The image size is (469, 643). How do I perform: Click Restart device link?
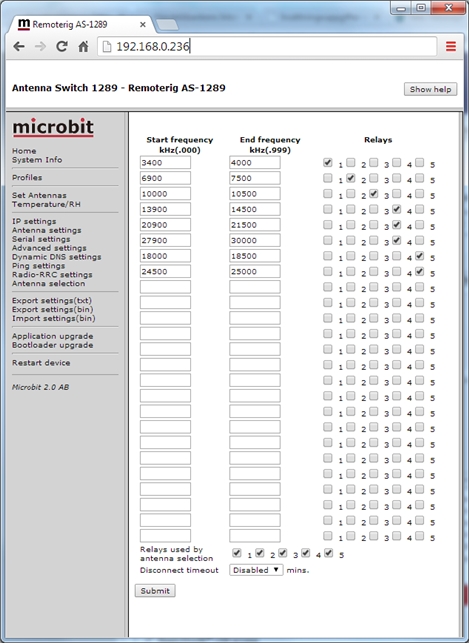click(x=41, y=363)
